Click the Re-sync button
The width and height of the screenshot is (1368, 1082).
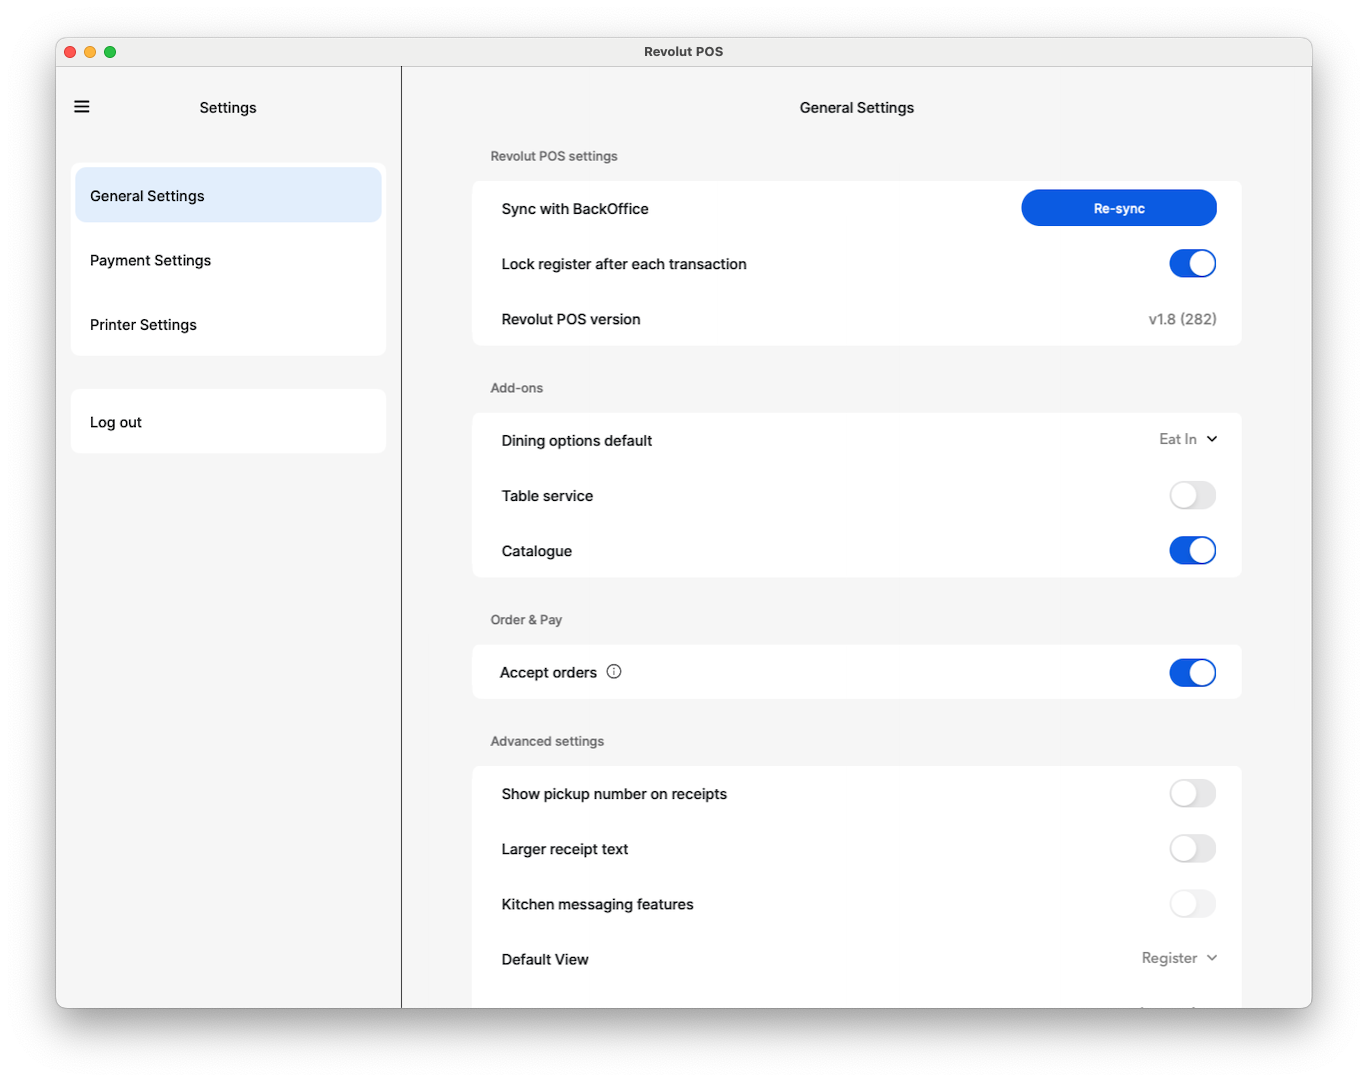coord(1119,208)
